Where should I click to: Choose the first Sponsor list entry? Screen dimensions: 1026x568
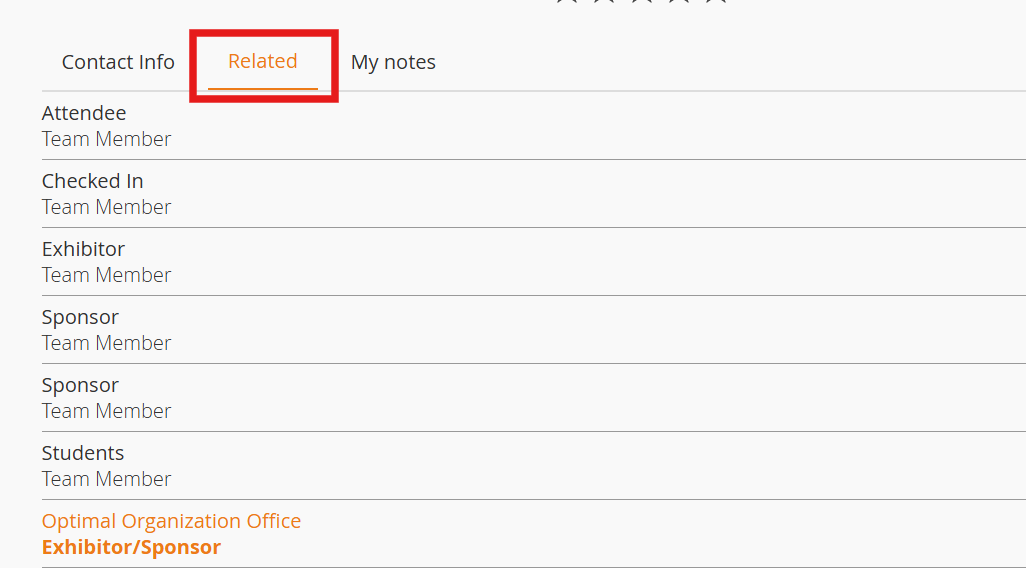click(x=80, y=317)
